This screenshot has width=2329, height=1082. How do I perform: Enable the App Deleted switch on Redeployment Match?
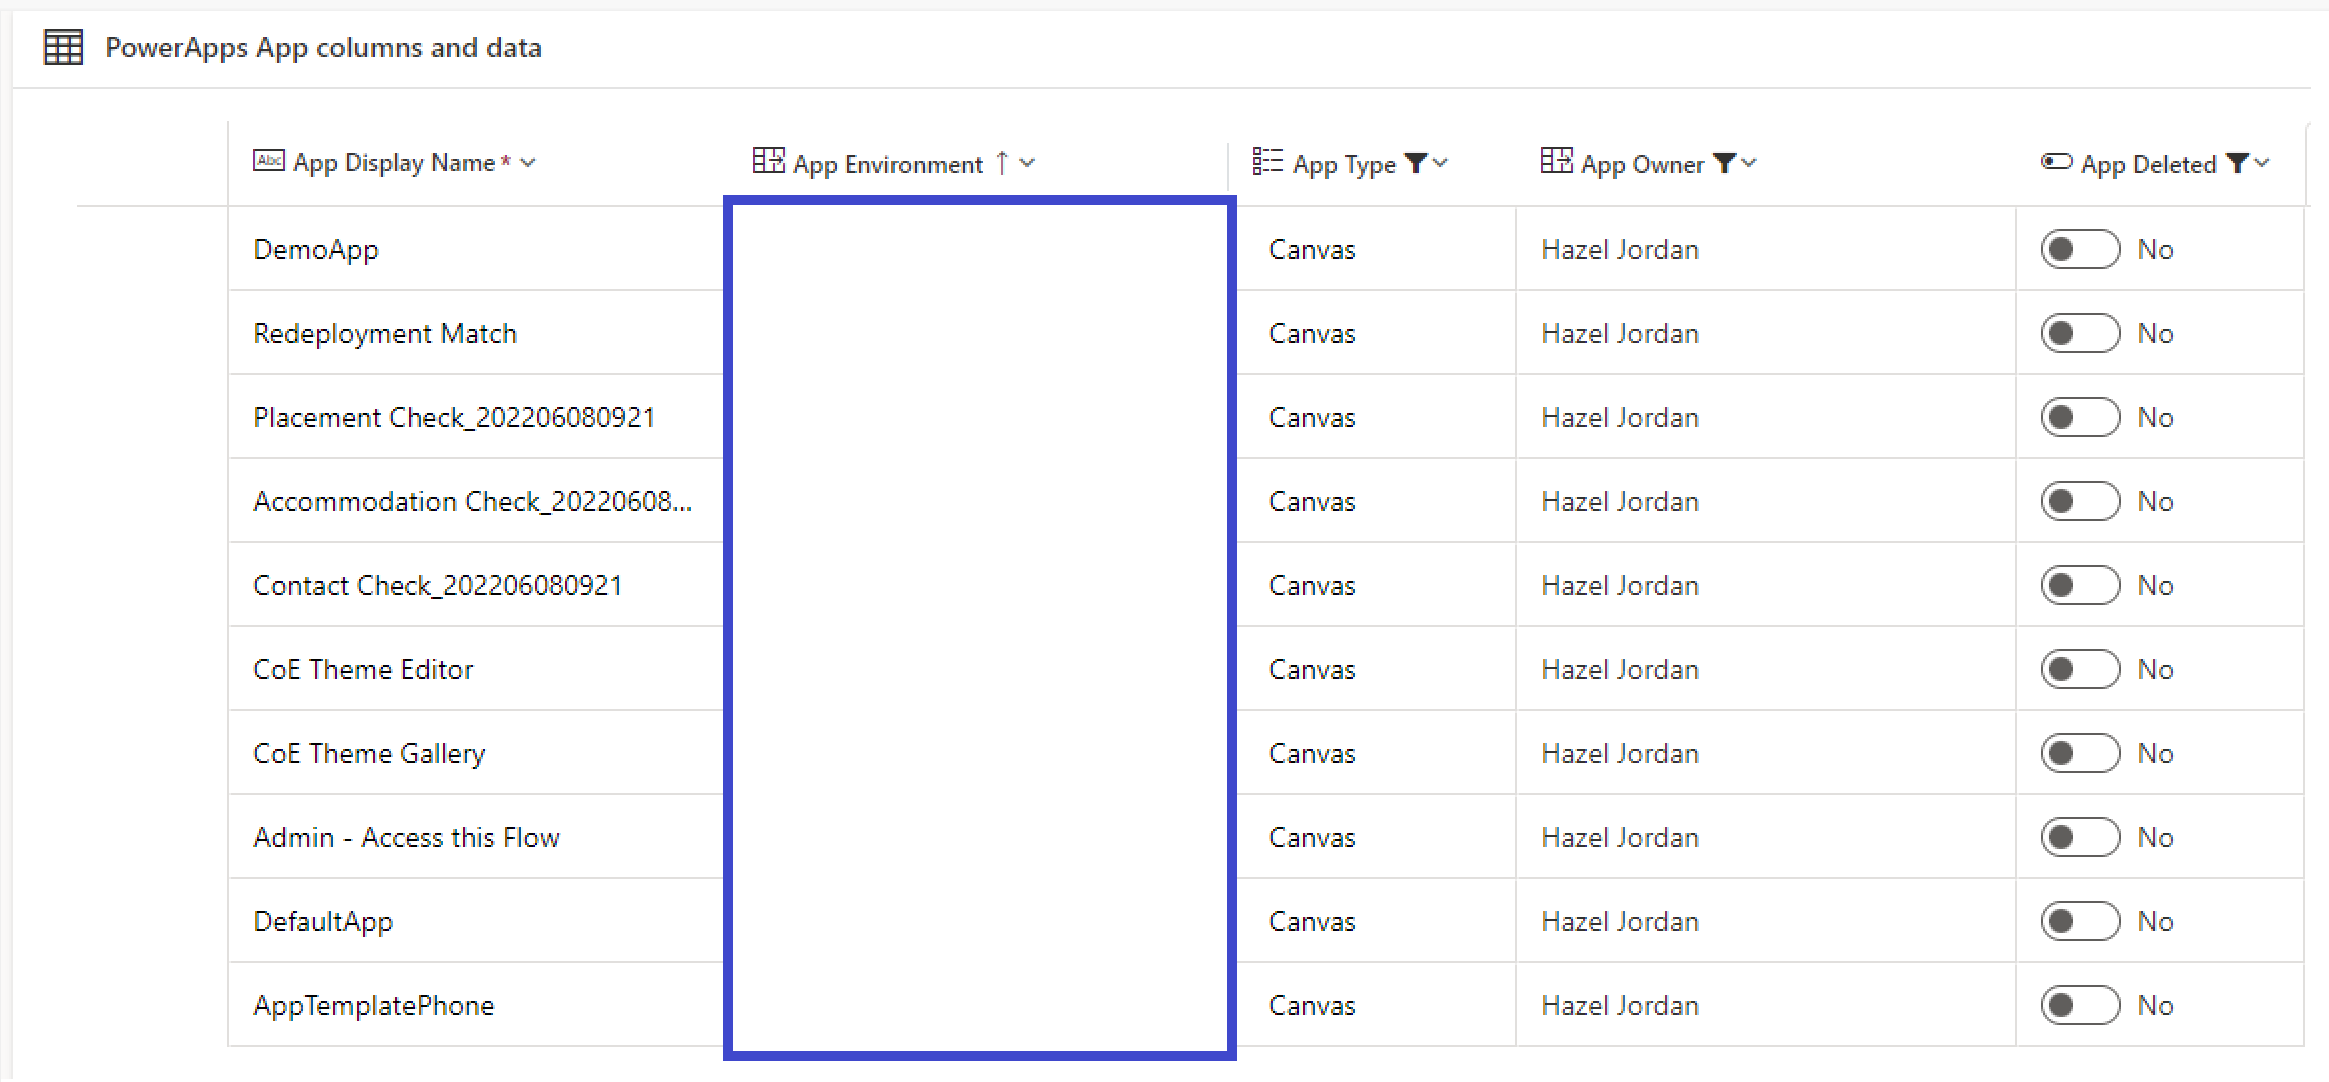click(x=2079, y=333)
